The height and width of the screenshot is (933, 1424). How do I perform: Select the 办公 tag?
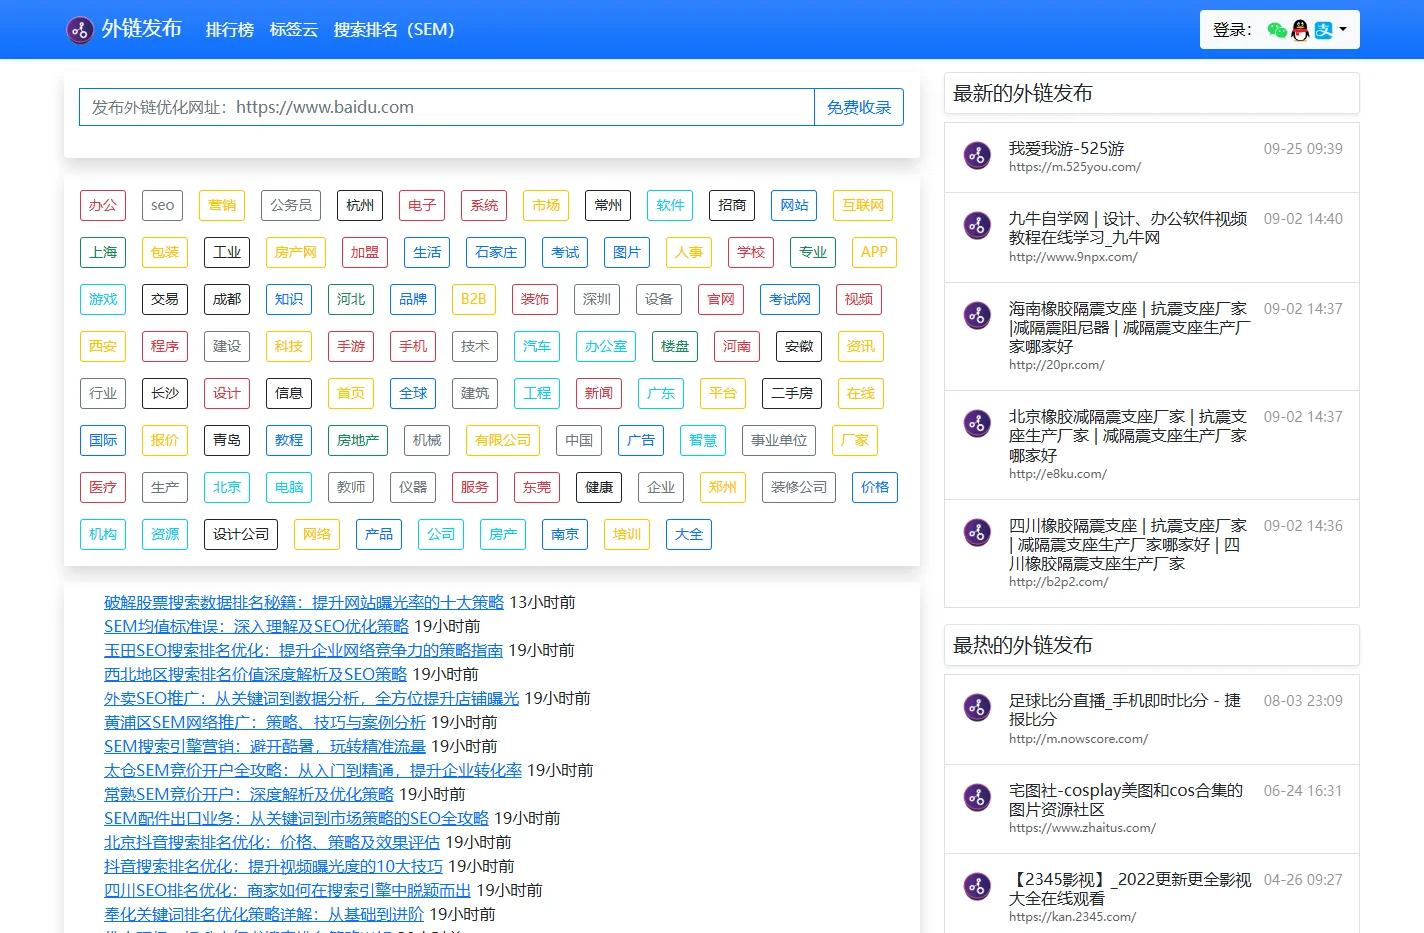point(103,205)
